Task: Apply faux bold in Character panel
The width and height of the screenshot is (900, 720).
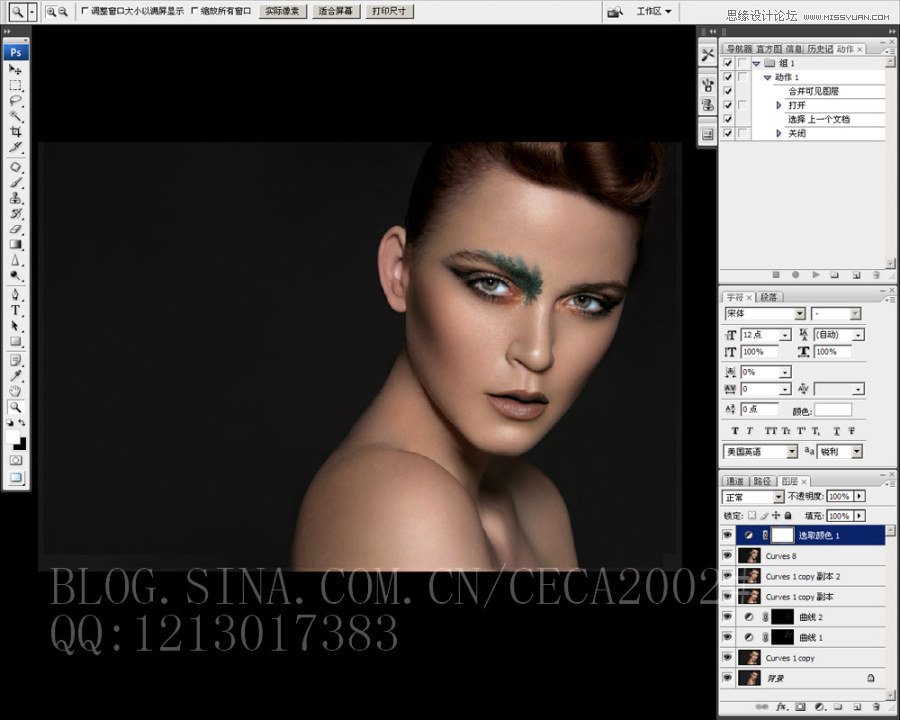Action: coord(735,431)
